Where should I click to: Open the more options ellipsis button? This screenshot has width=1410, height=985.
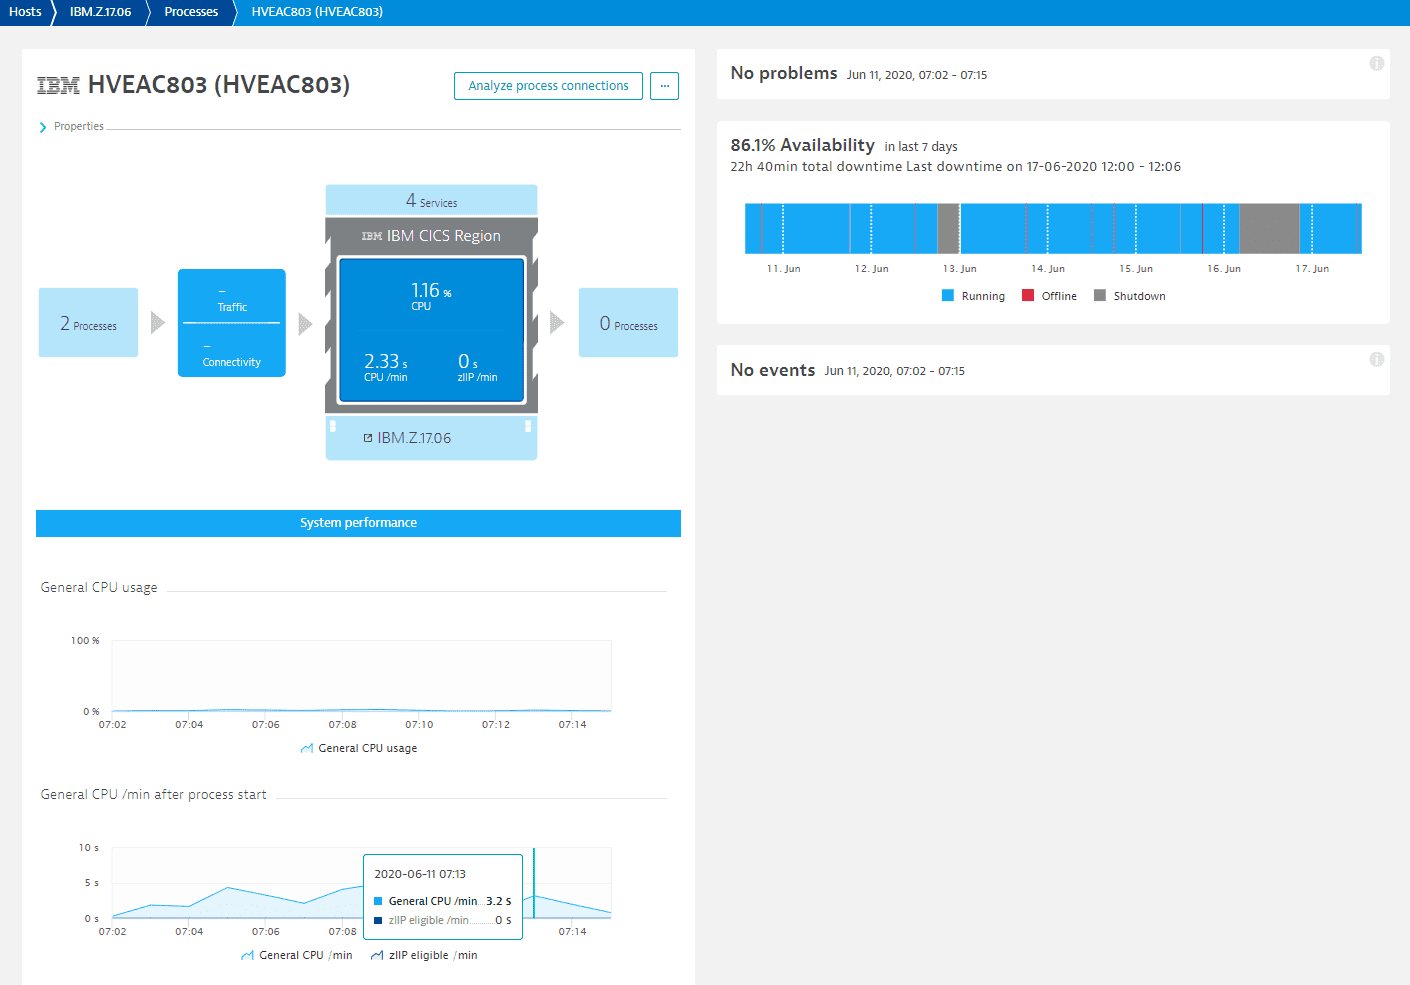tap(664, 86)
